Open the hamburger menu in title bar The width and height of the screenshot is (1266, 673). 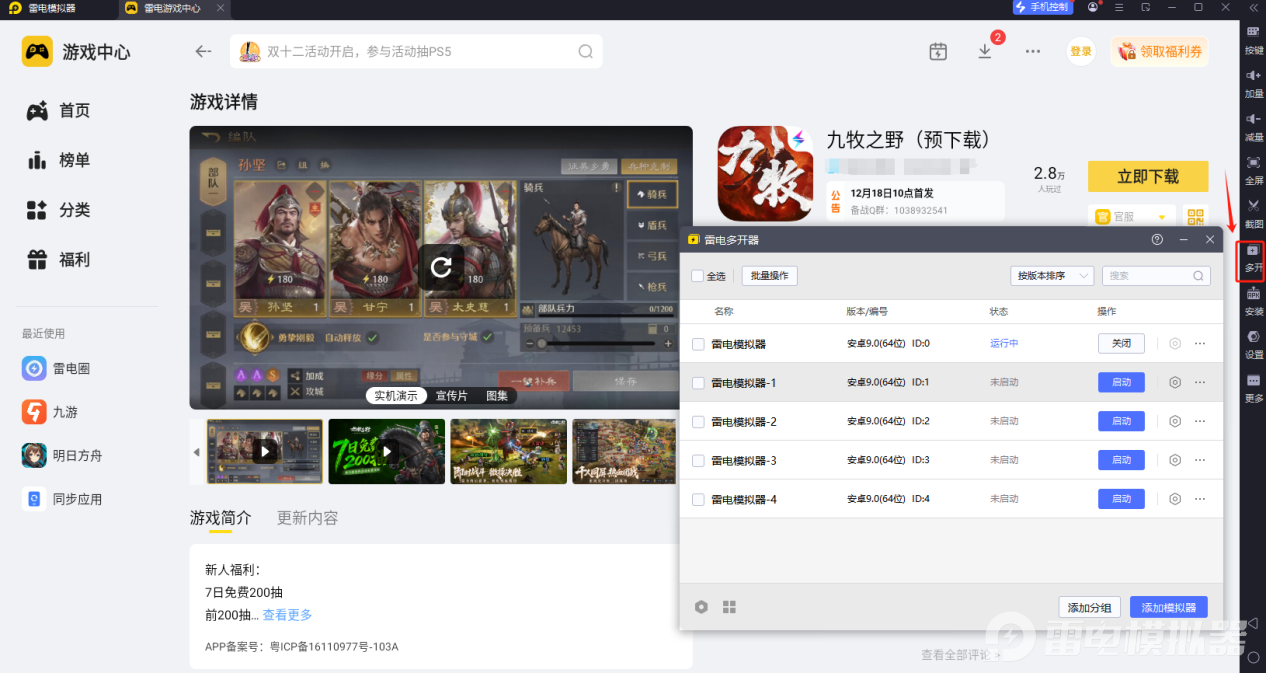pyautogui.click(x=1119, y=7)
